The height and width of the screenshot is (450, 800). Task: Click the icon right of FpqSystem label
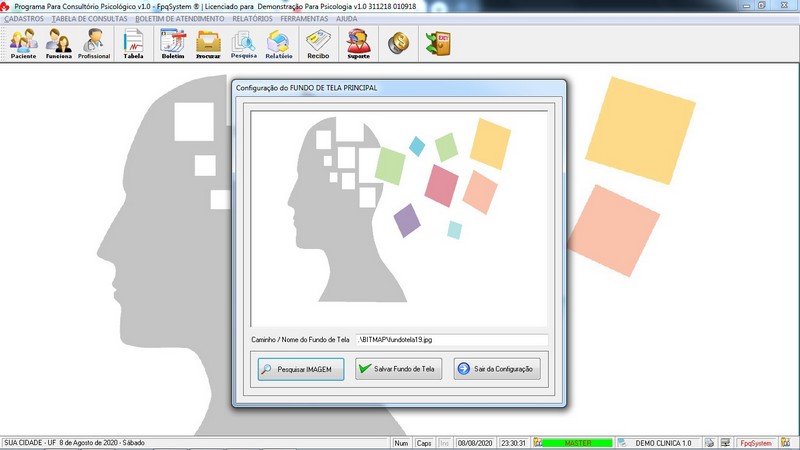[785, 443]
